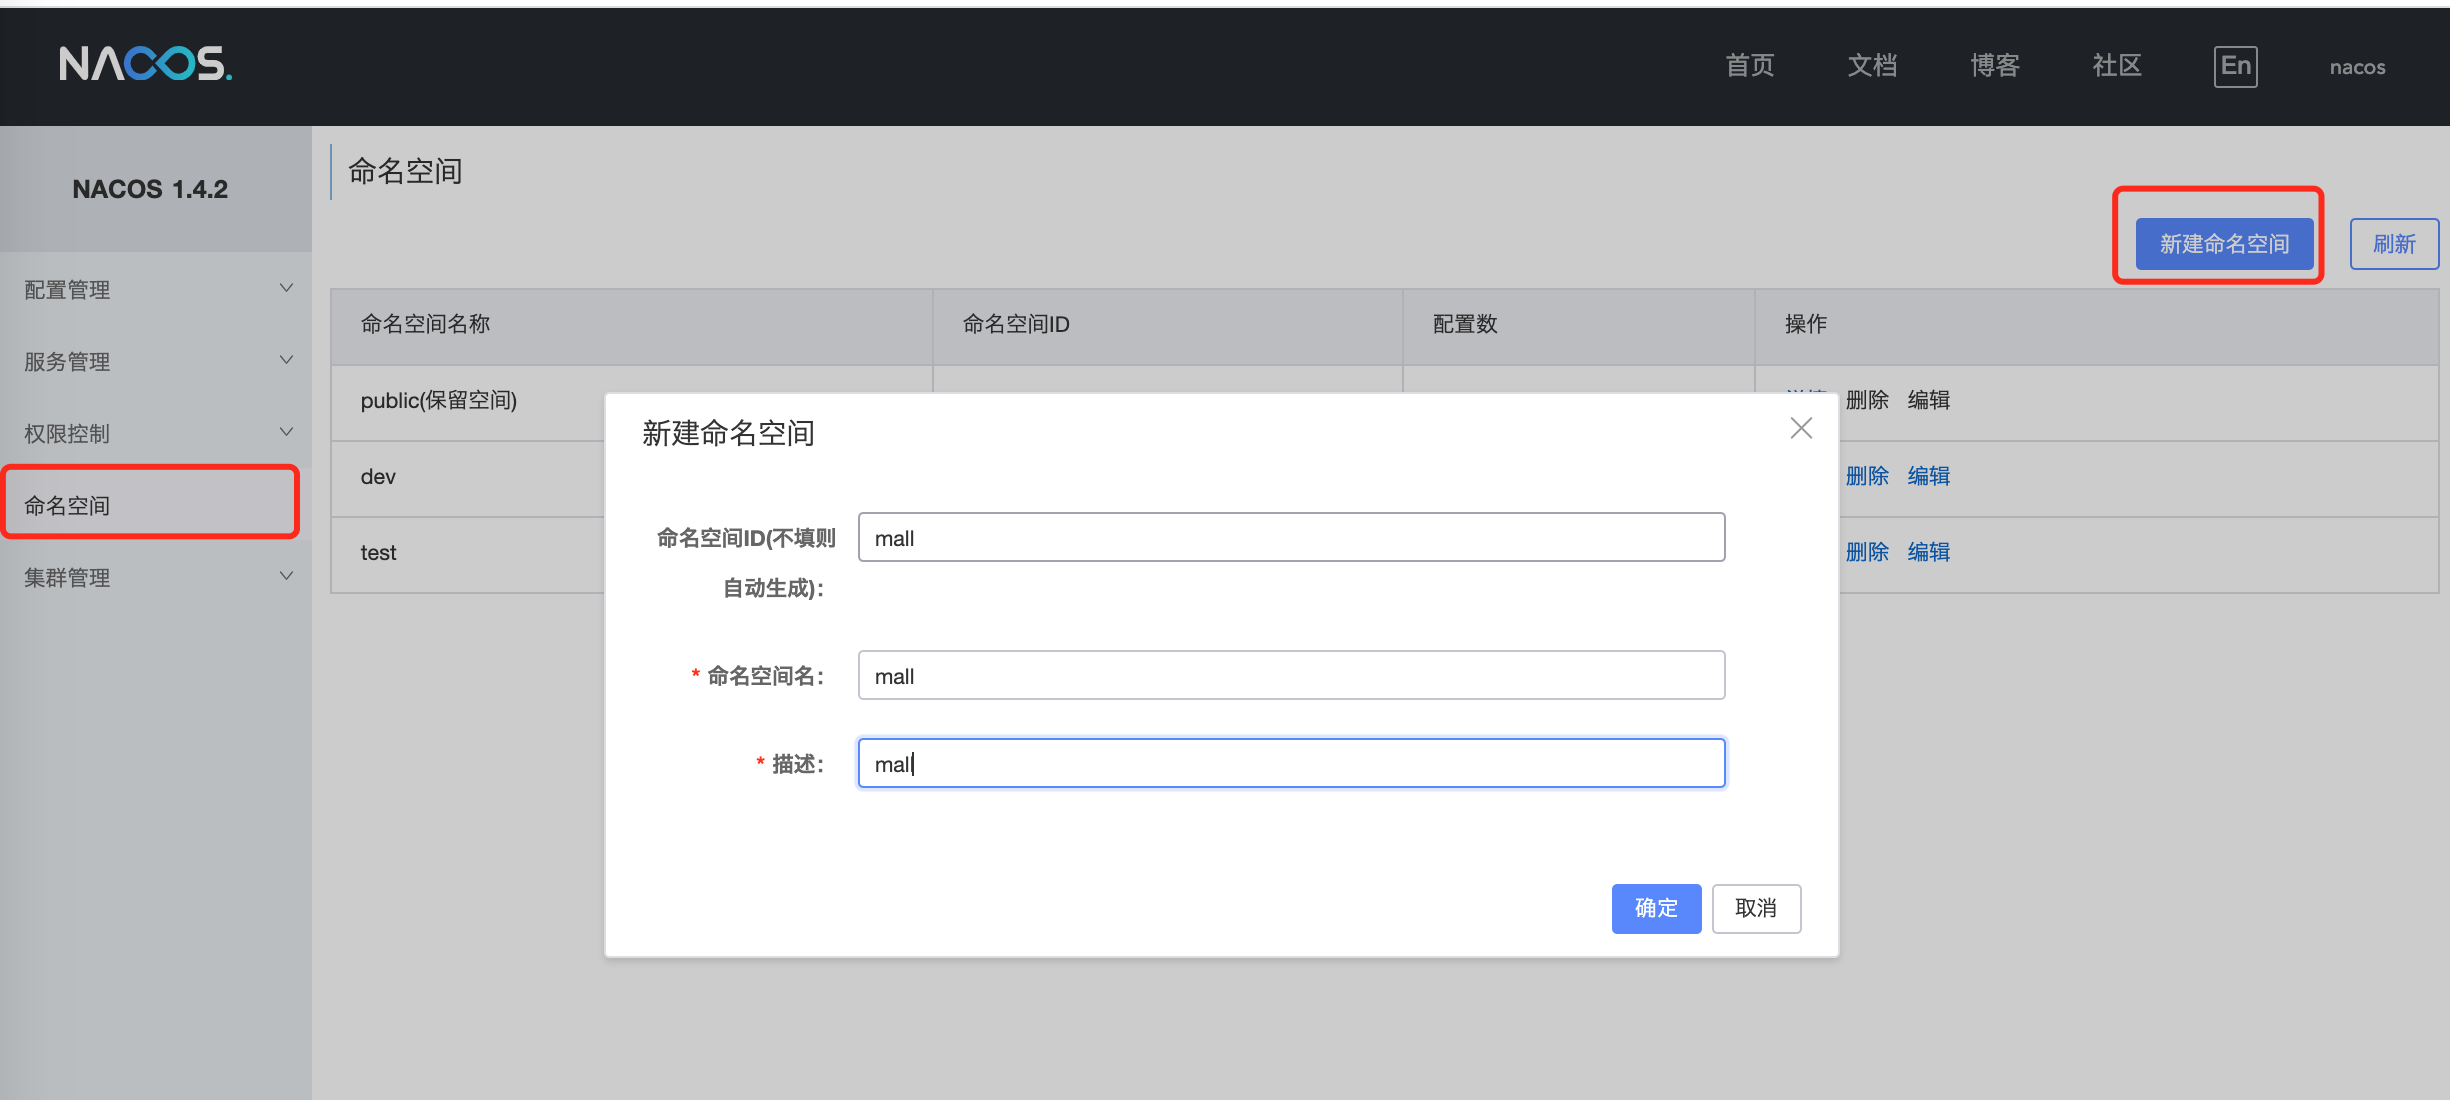
Task: Open 博客 in top navigation
Action: [x=1995, y=66]
